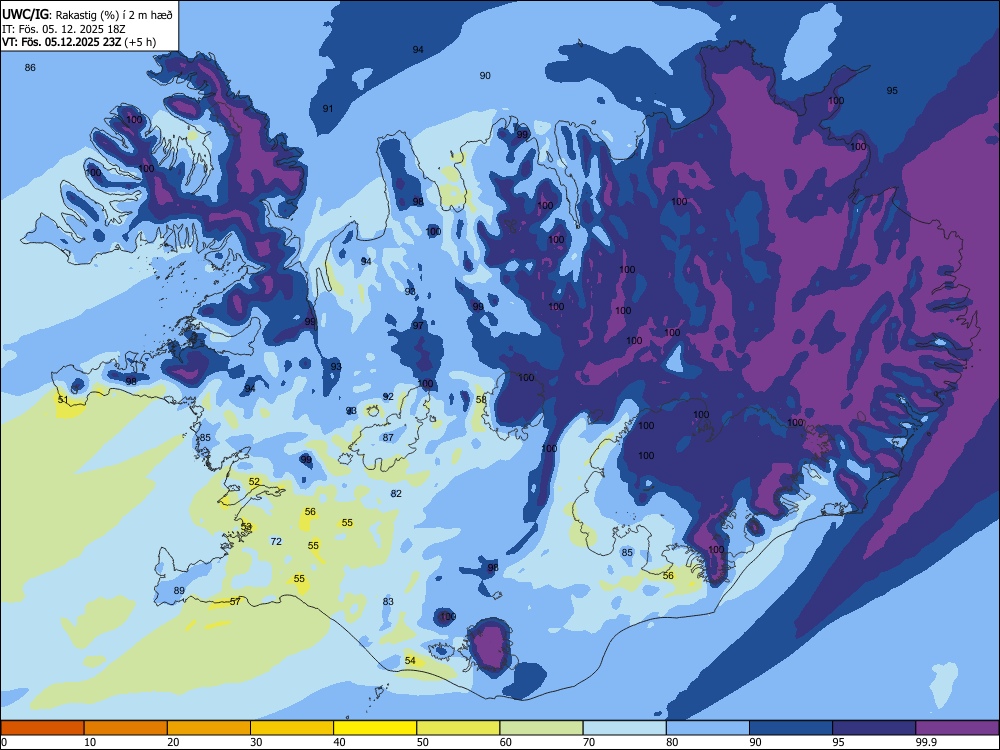Click the '60' legend scale label
1000x750 pixels.
[506, 742]
